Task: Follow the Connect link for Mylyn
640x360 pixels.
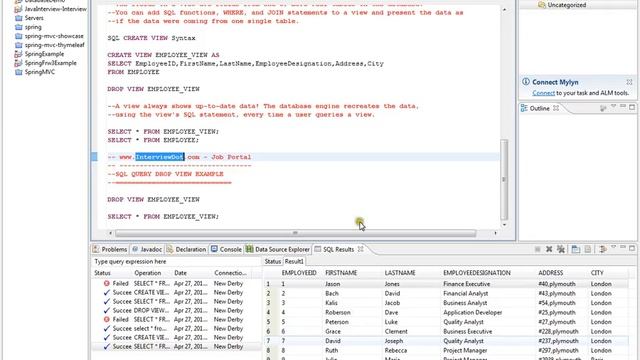Action: pyautogui.click(x=543, y=93)
